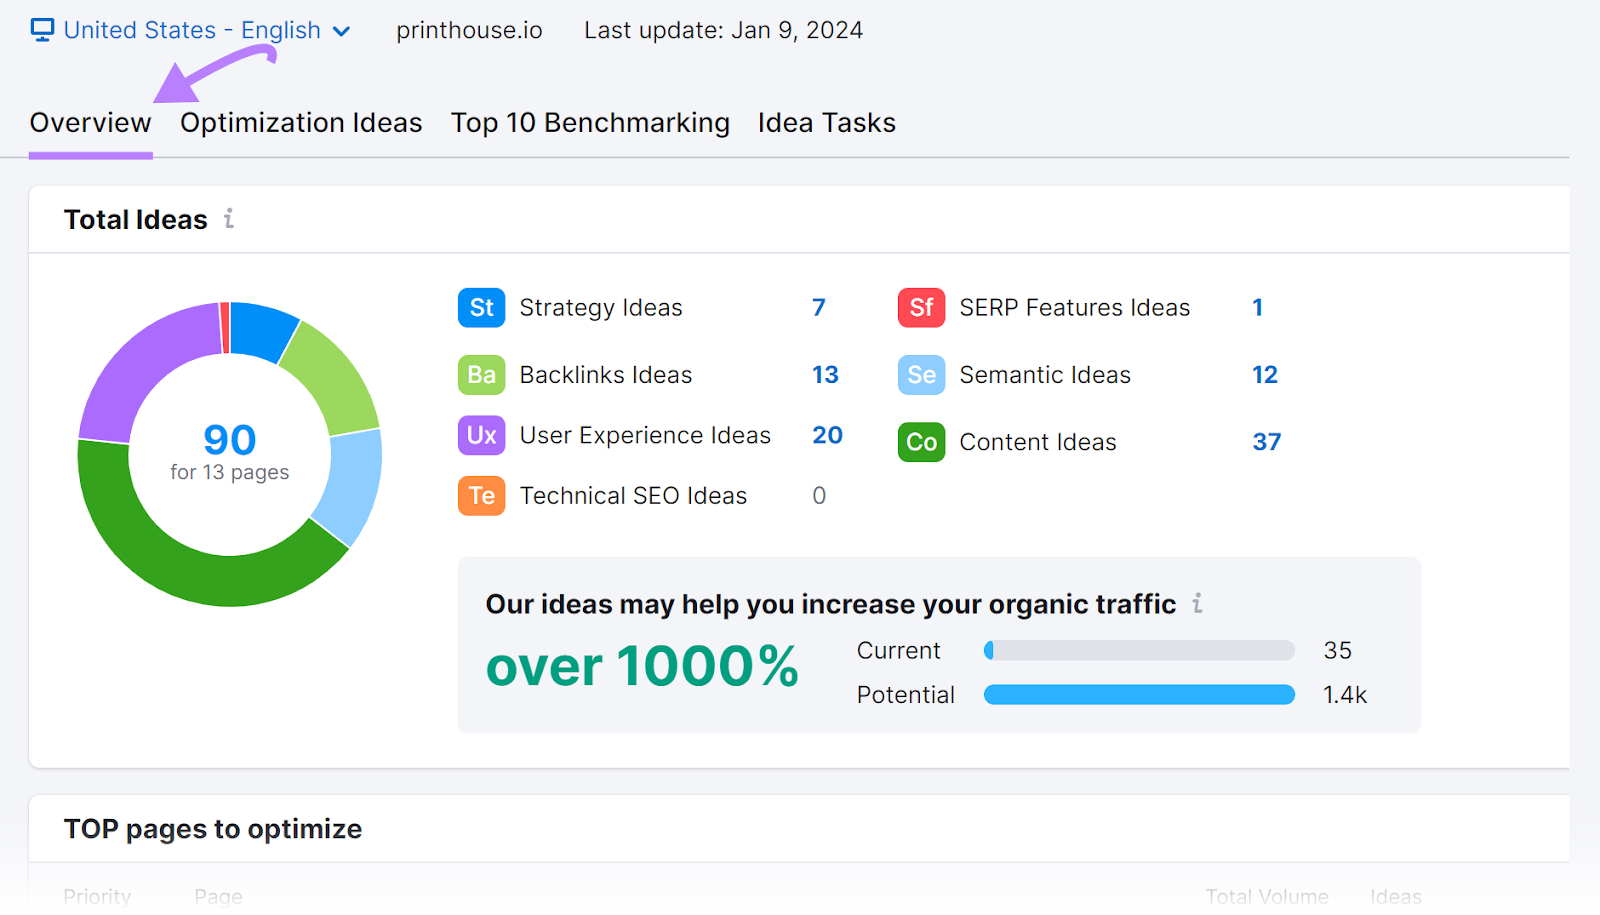
Task: Open the TOP pages to optimize section
Action: (212, 828)
